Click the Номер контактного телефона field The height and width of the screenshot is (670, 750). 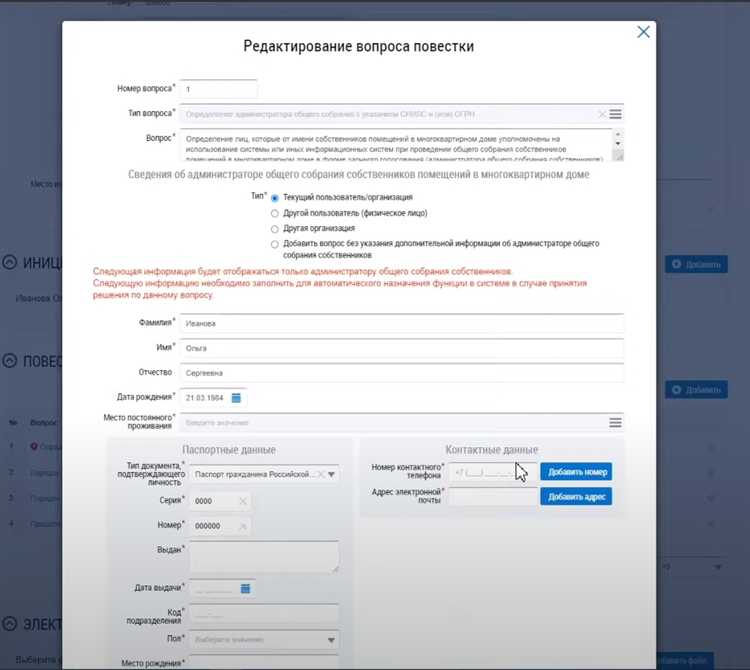(493, 472)
